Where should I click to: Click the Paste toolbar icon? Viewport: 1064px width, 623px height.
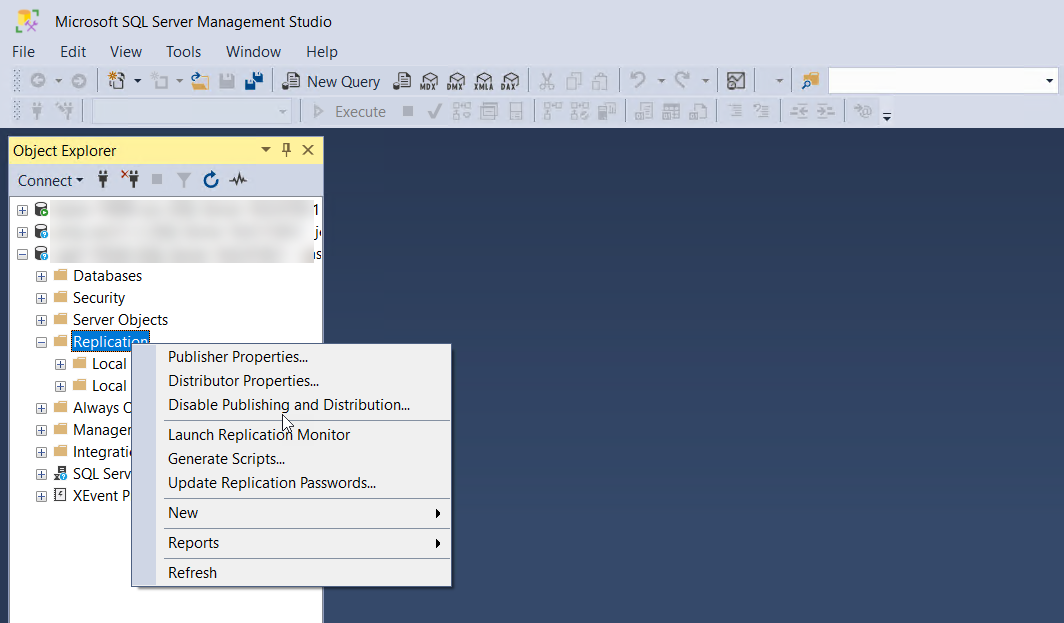pos(601,81)
